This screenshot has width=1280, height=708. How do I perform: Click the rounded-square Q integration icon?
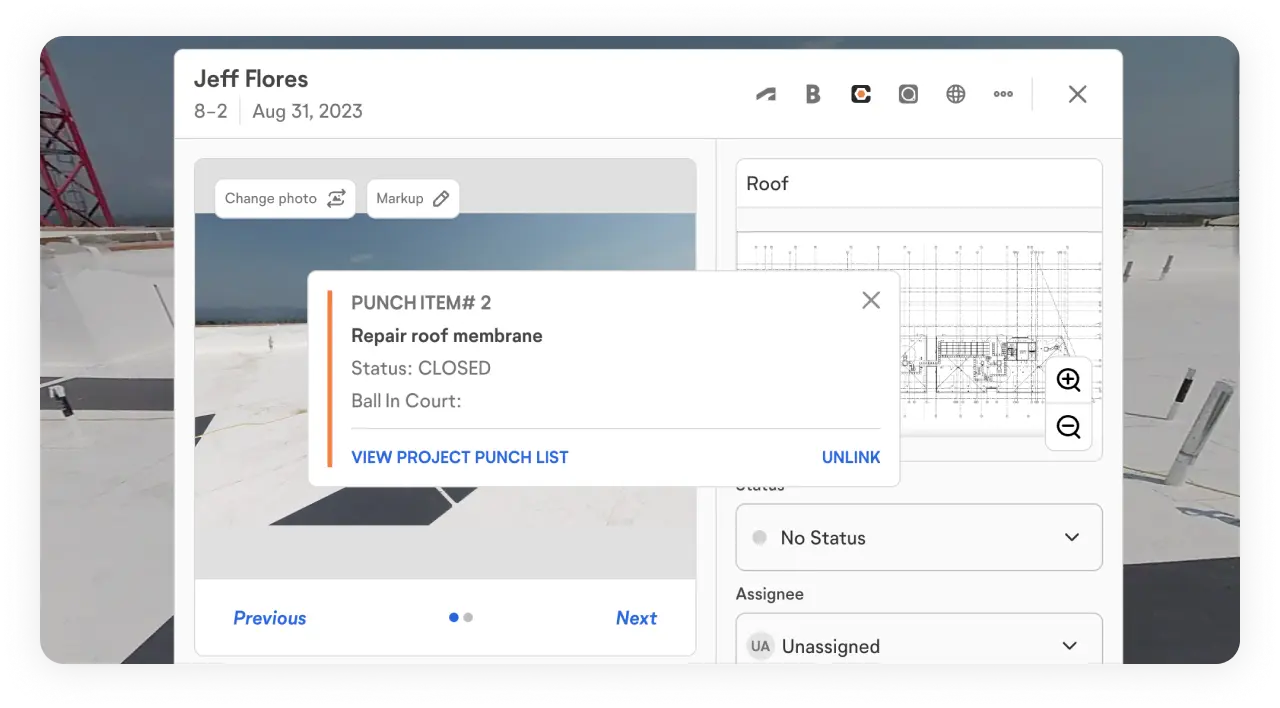[x=908, y=94]
